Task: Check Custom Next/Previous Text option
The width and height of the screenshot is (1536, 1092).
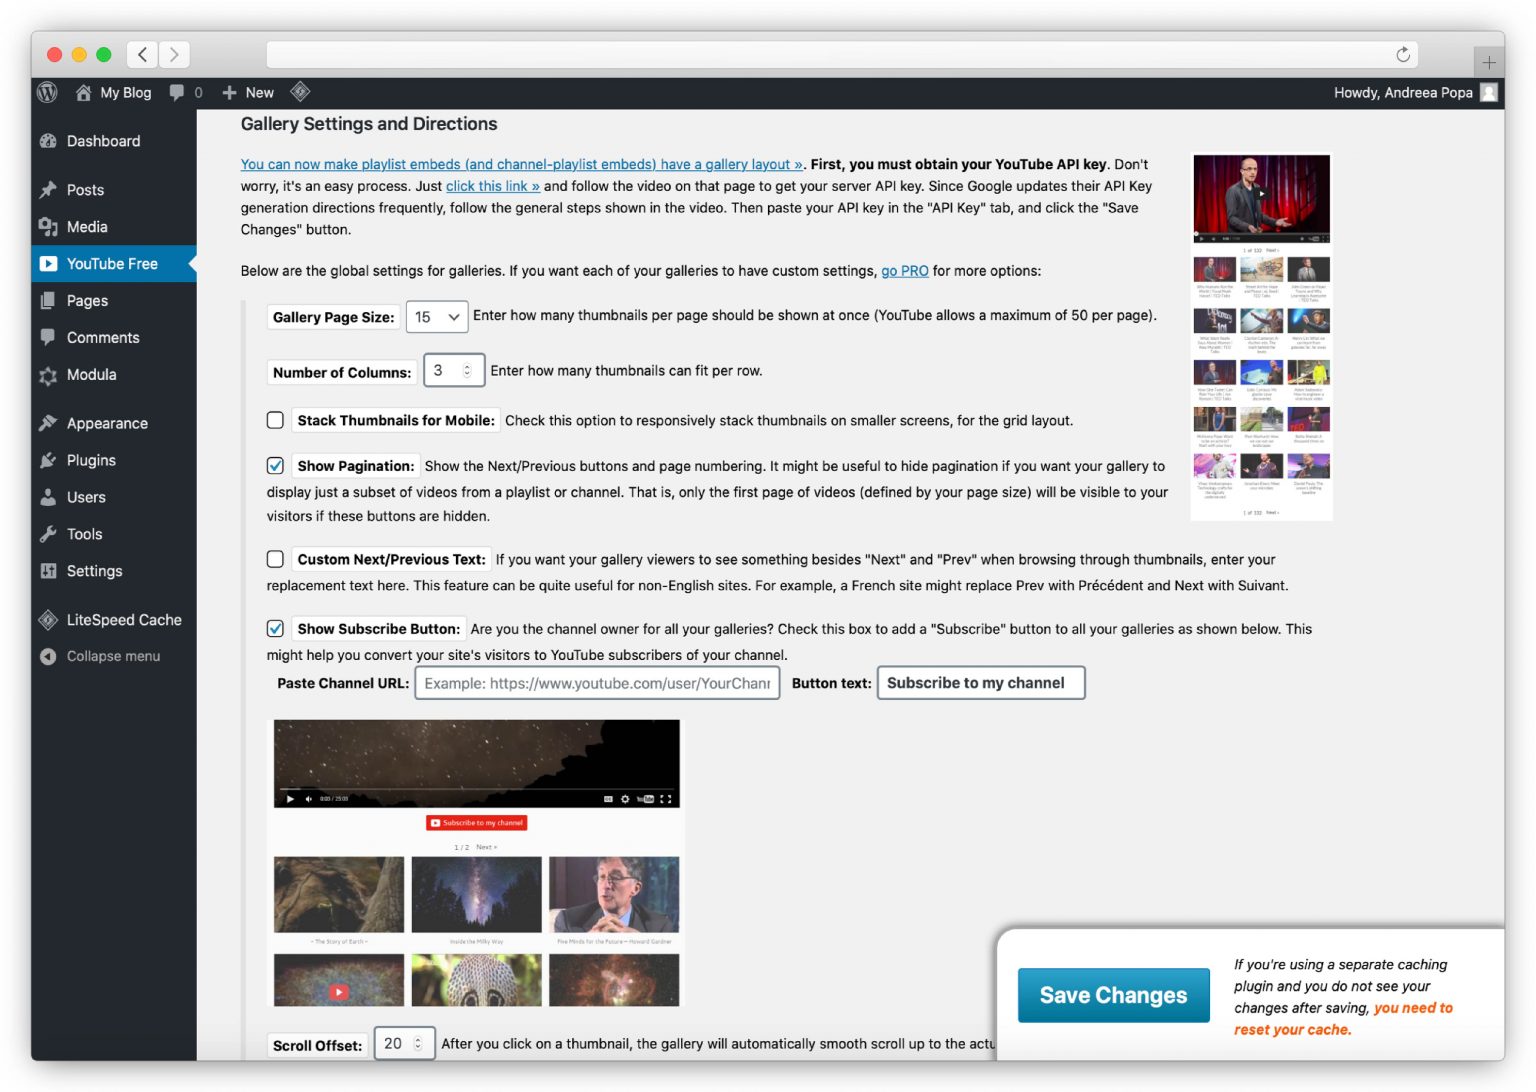Action: pyautogui.click(x=275, y=558)
